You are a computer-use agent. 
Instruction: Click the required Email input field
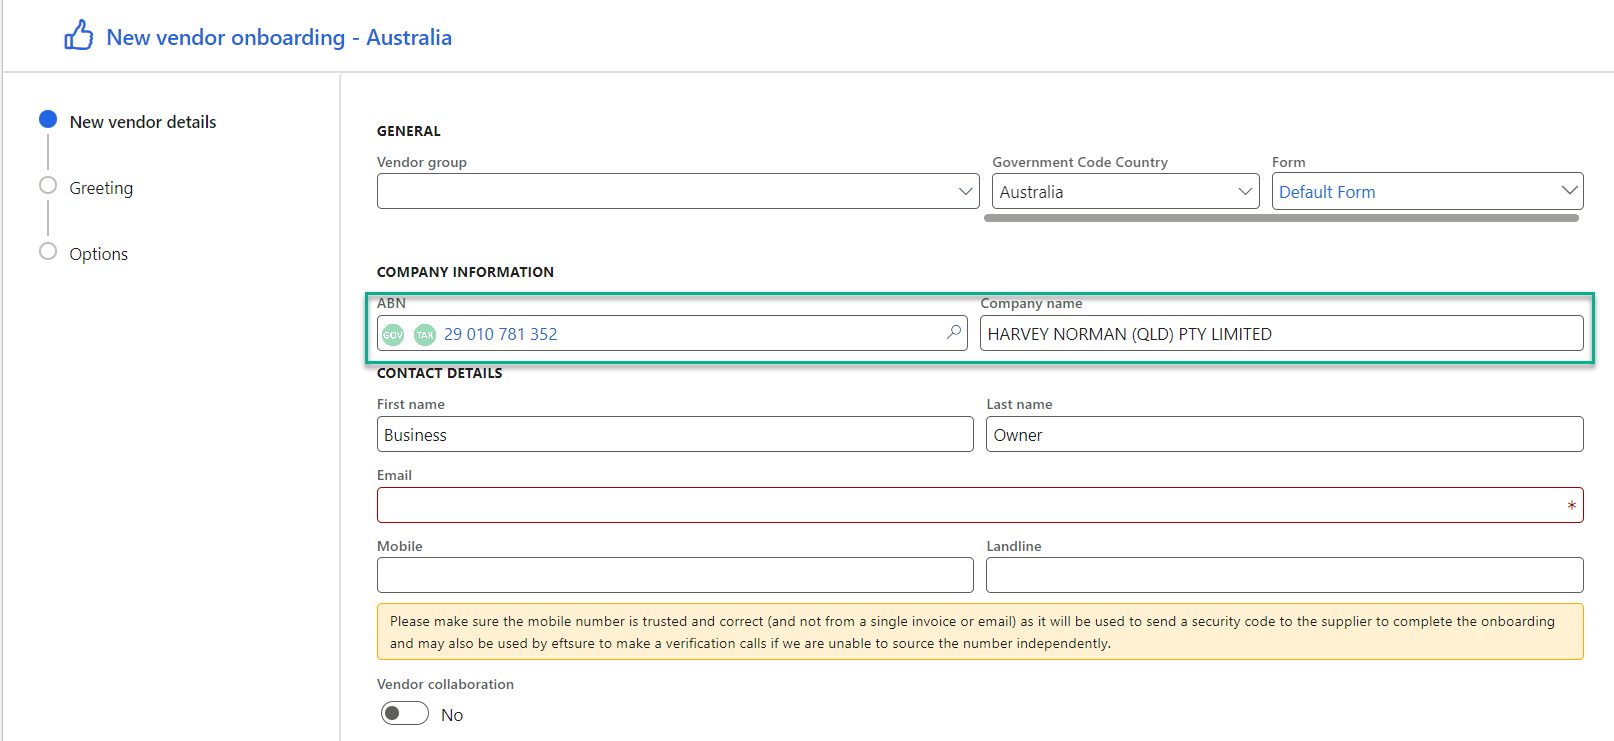pyautogui.click(x=980, y=505)
